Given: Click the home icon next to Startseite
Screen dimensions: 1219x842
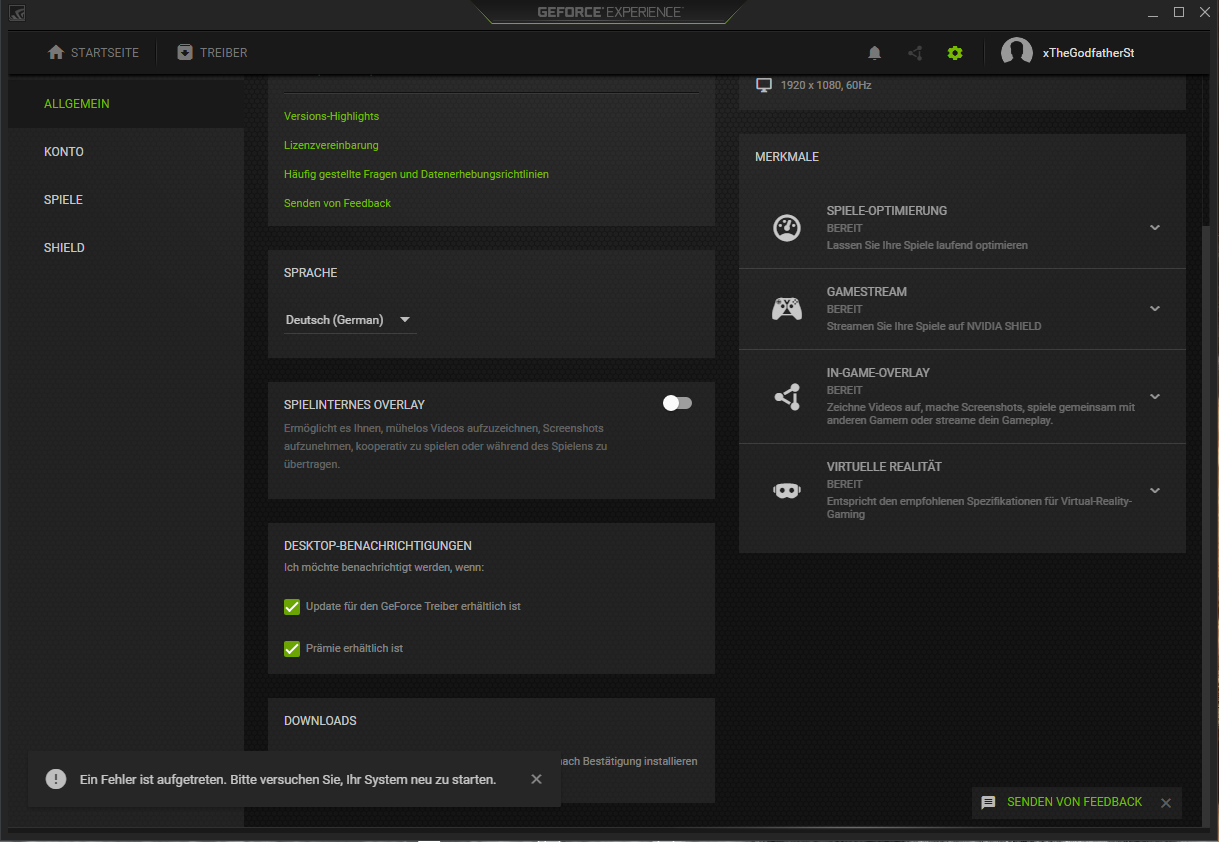Looking at the screenshot, I should [x=56, y=52].
